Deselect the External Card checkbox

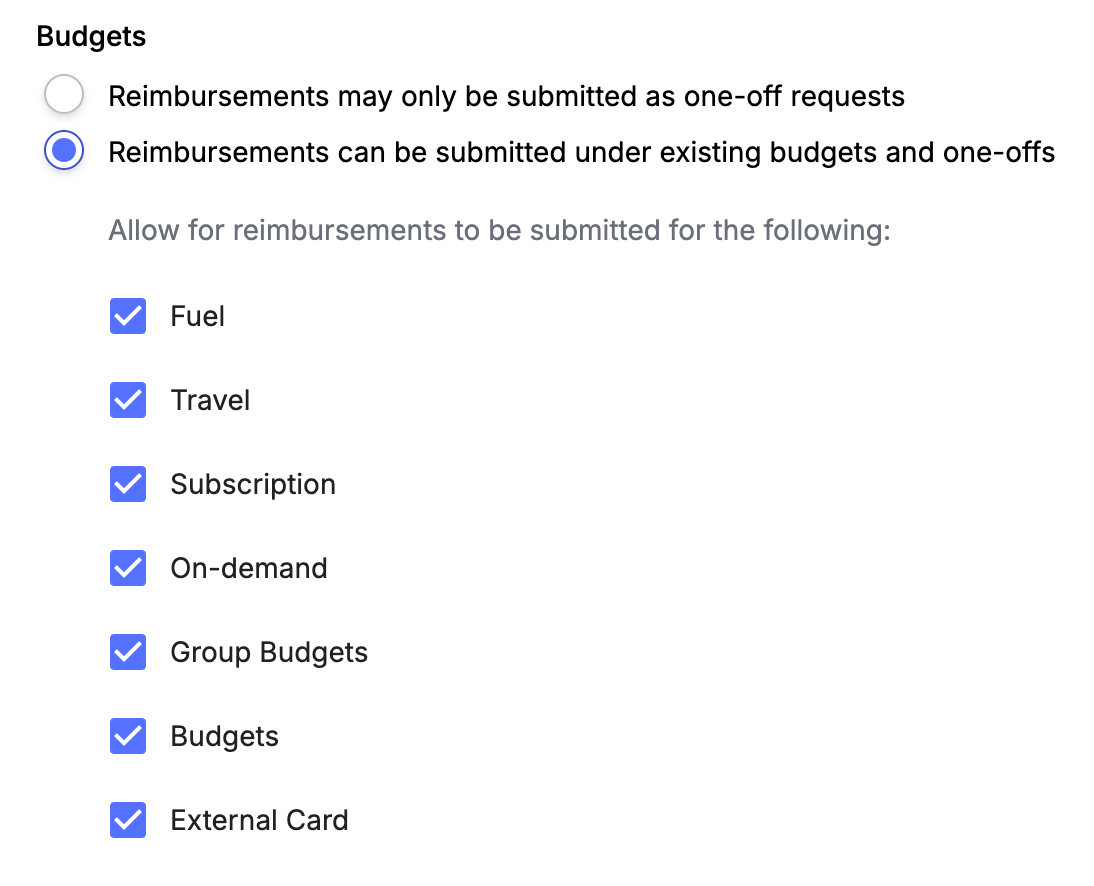coord(128,820)
